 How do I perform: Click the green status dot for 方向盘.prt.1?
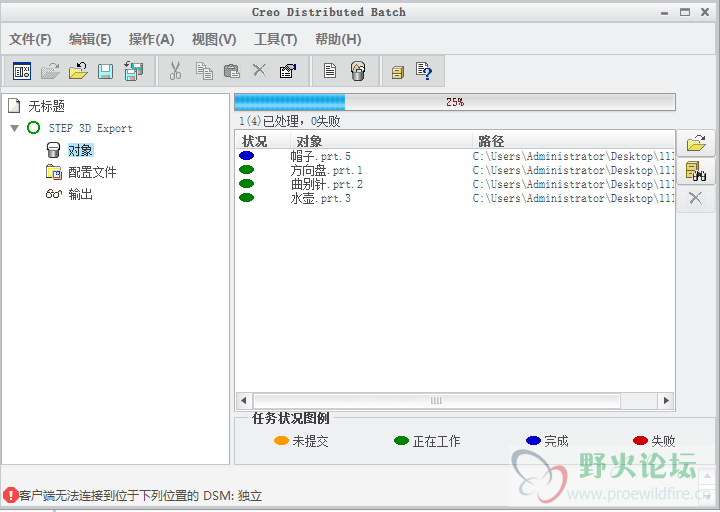[247, 169]
